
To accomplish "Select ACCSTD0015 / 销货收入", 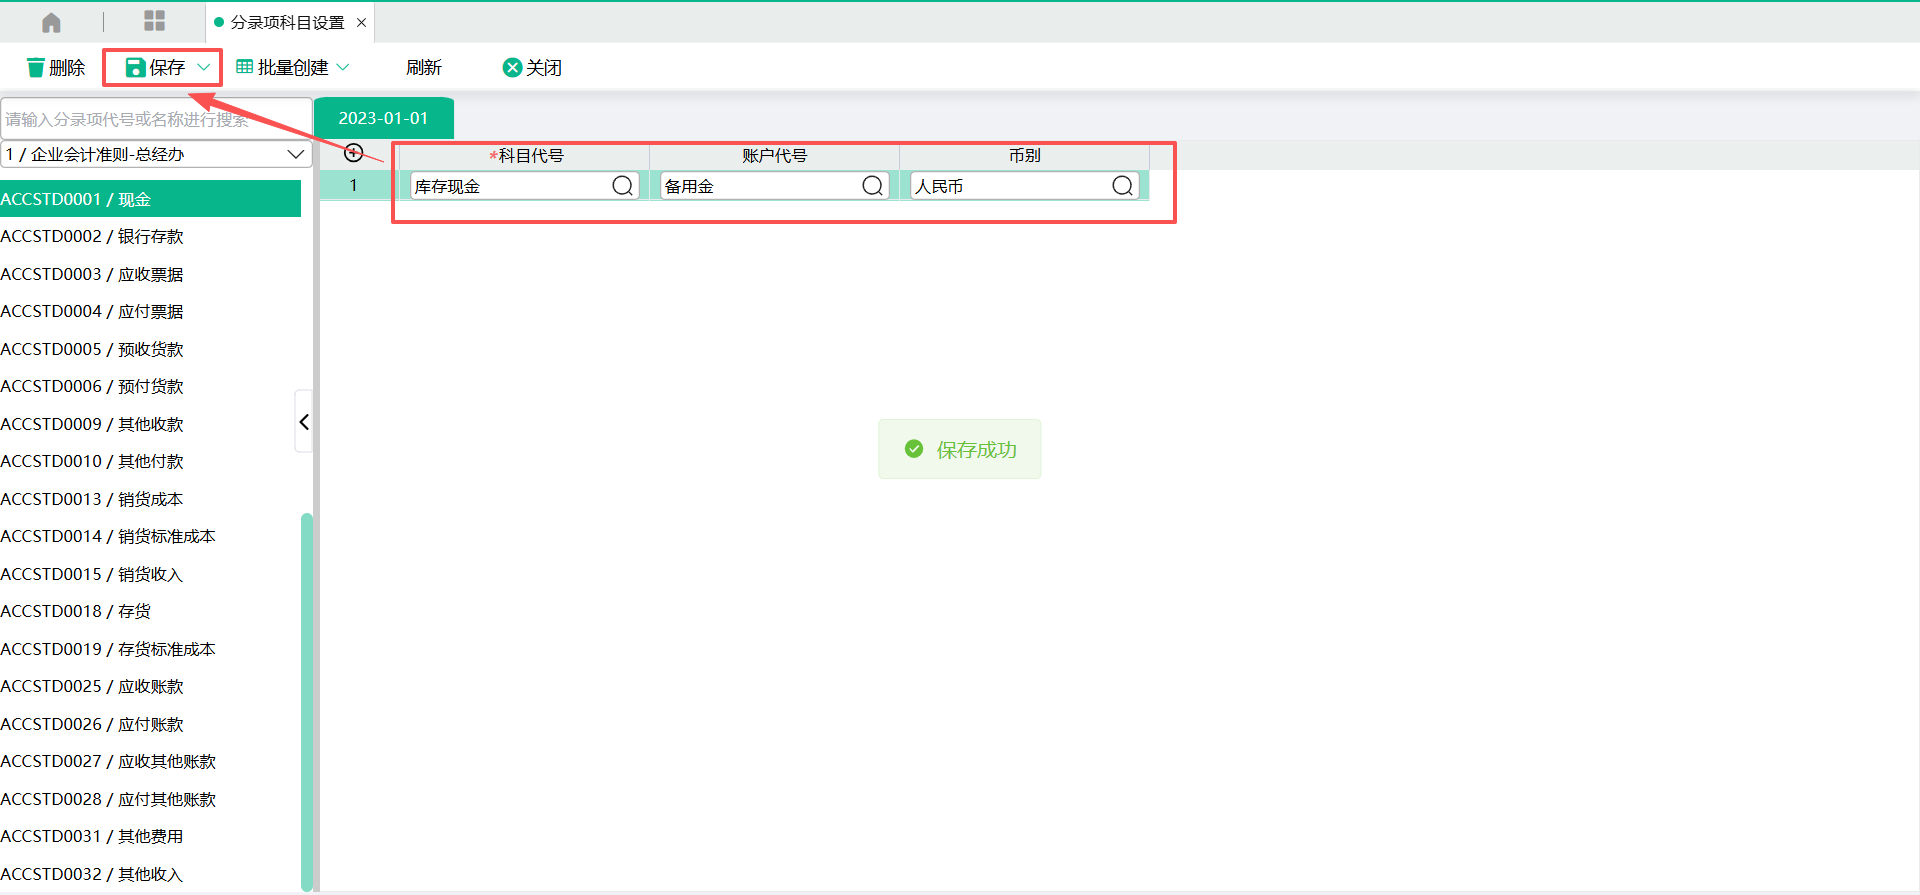I will [x=150, y=574].
